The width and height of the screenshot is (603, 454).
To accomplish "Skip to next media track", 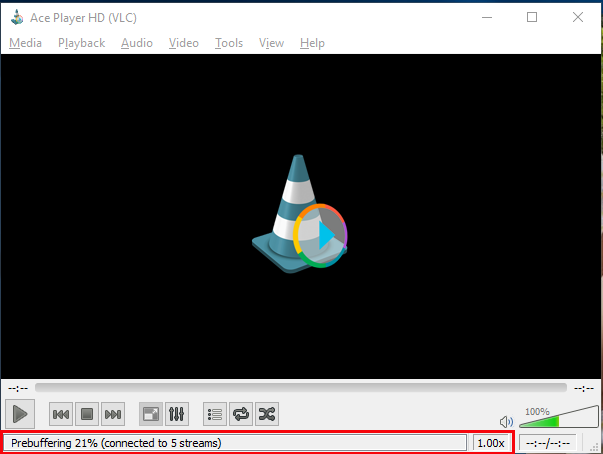I will 113,413.
